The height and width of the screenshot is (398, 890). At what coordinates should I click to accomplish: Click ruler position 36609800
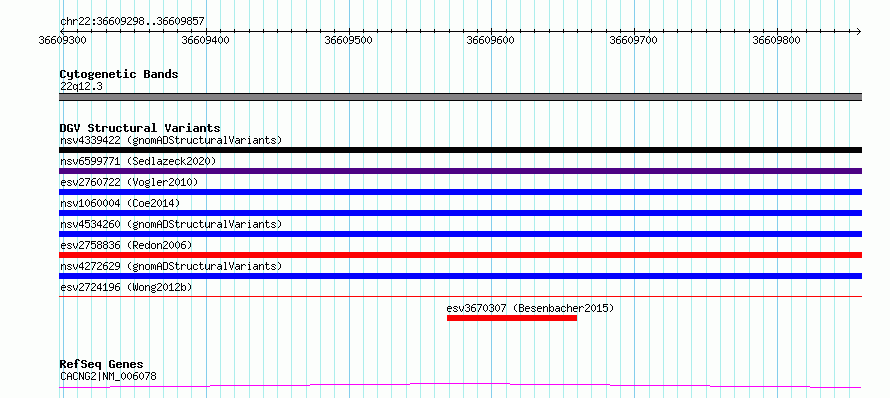pos(776,40)
